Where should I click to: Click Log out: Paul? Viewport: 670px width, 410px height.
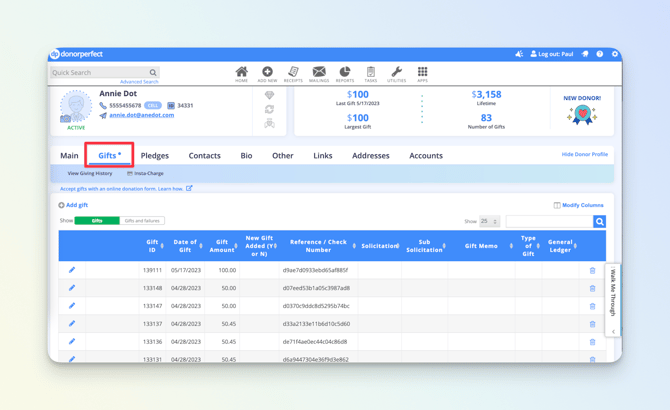tap(552, 54)
